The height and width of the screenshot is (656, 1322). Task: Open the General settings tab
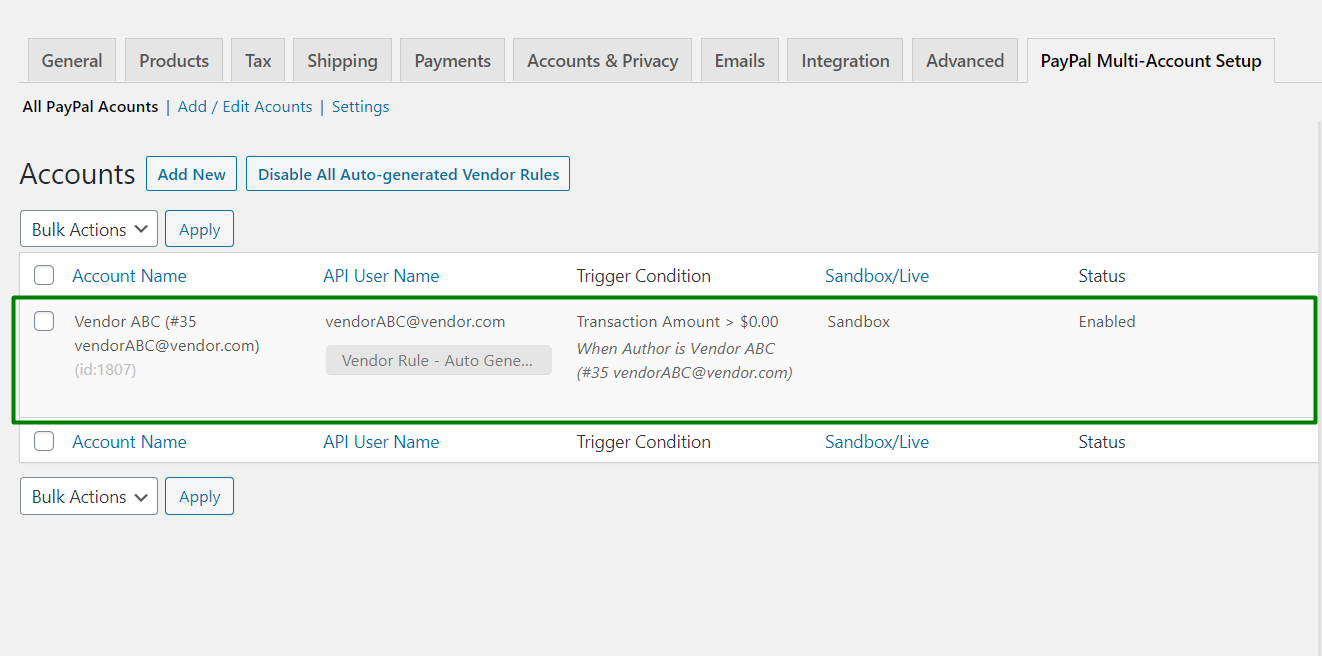click(x=72, y=61)
